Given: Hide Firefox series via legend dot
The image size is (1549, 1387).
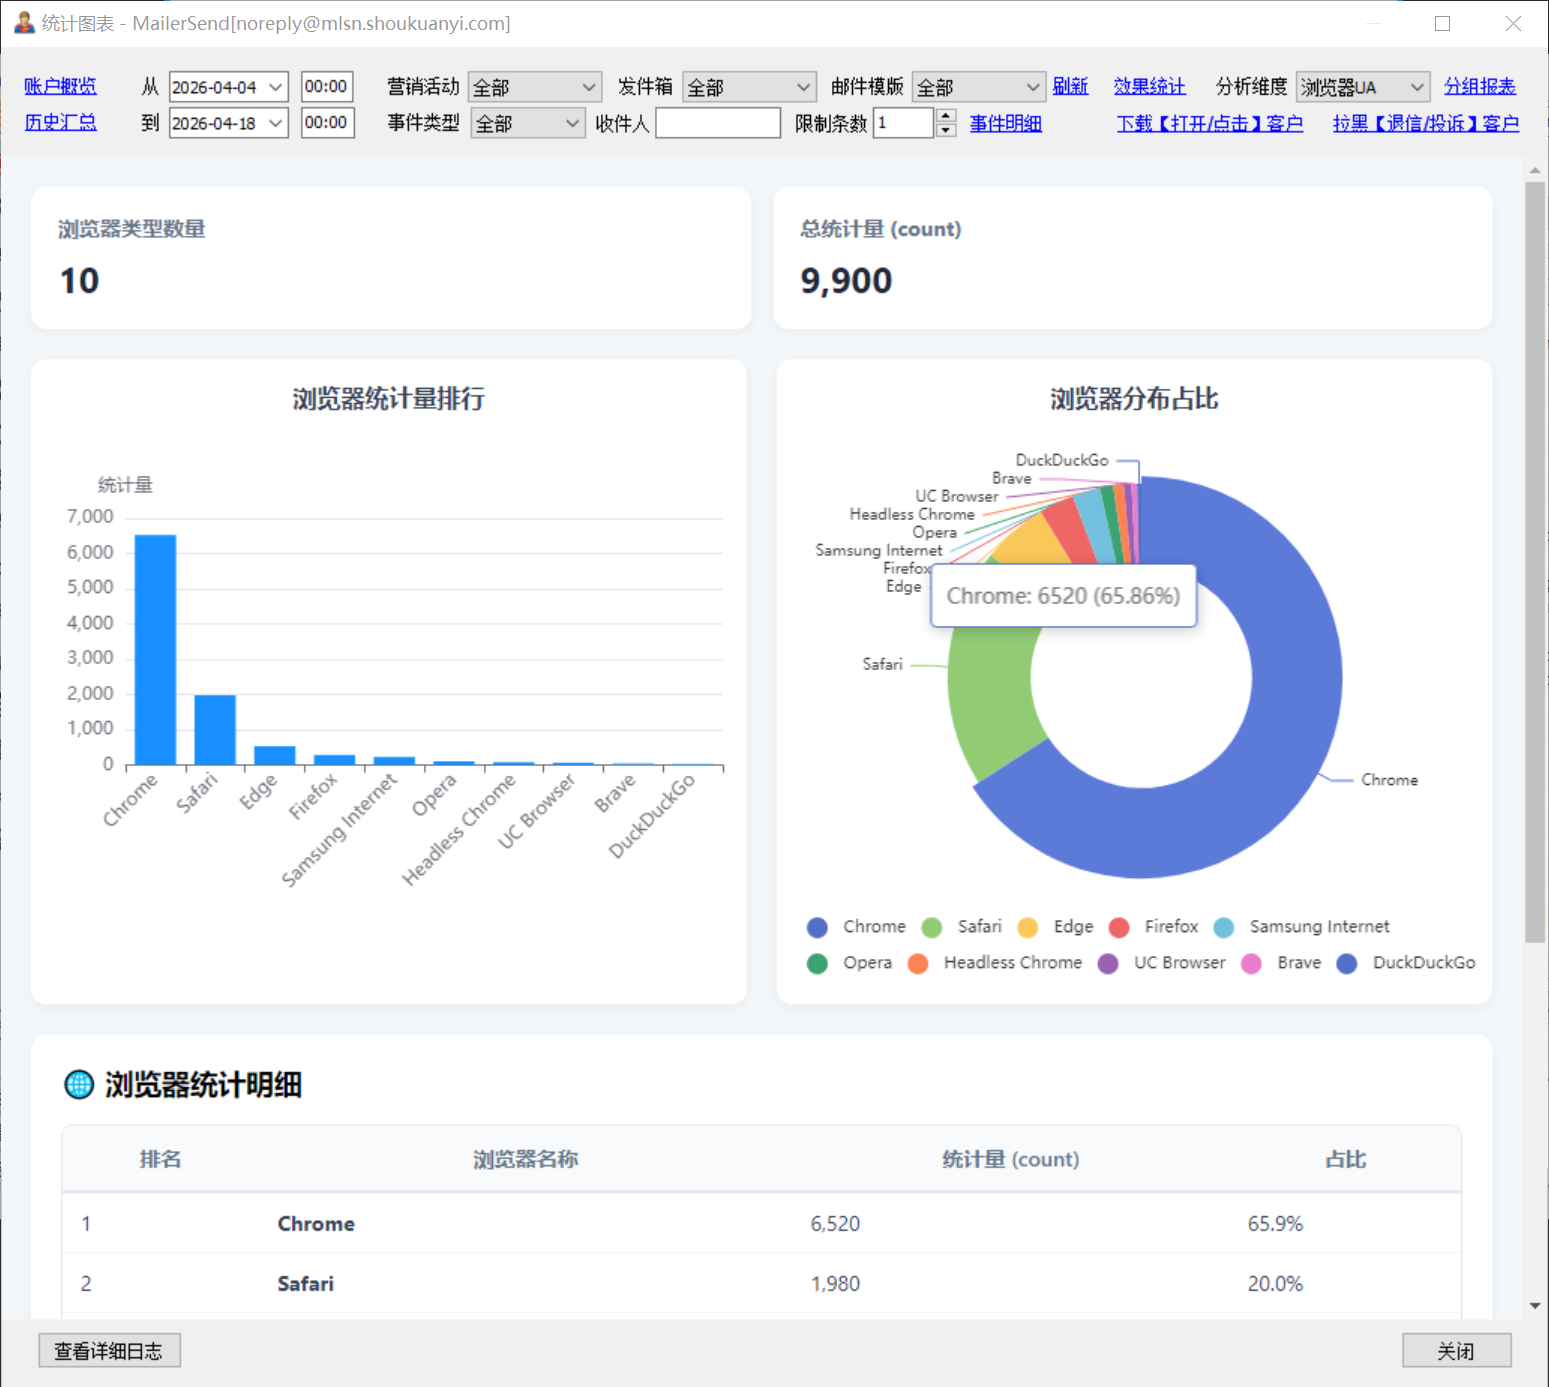Looking at the screenshot, I should coord(1119,927).
